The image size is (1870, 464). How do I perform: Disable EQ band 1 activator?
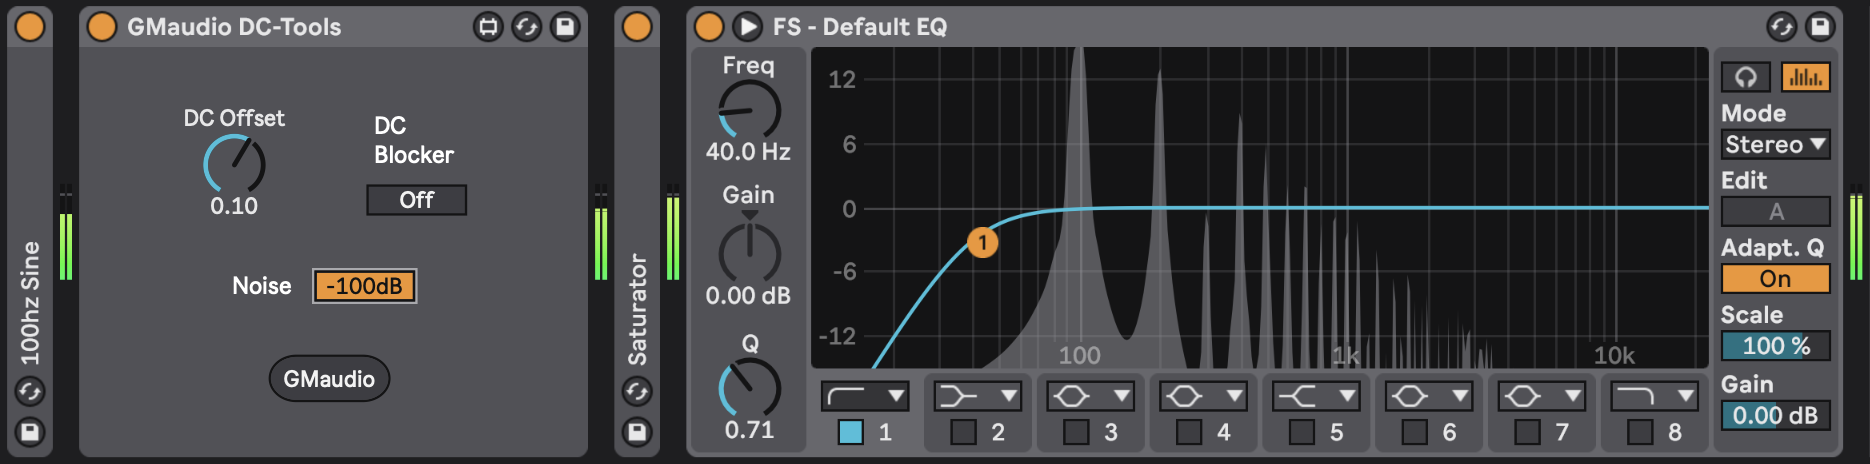click(850, 432)
